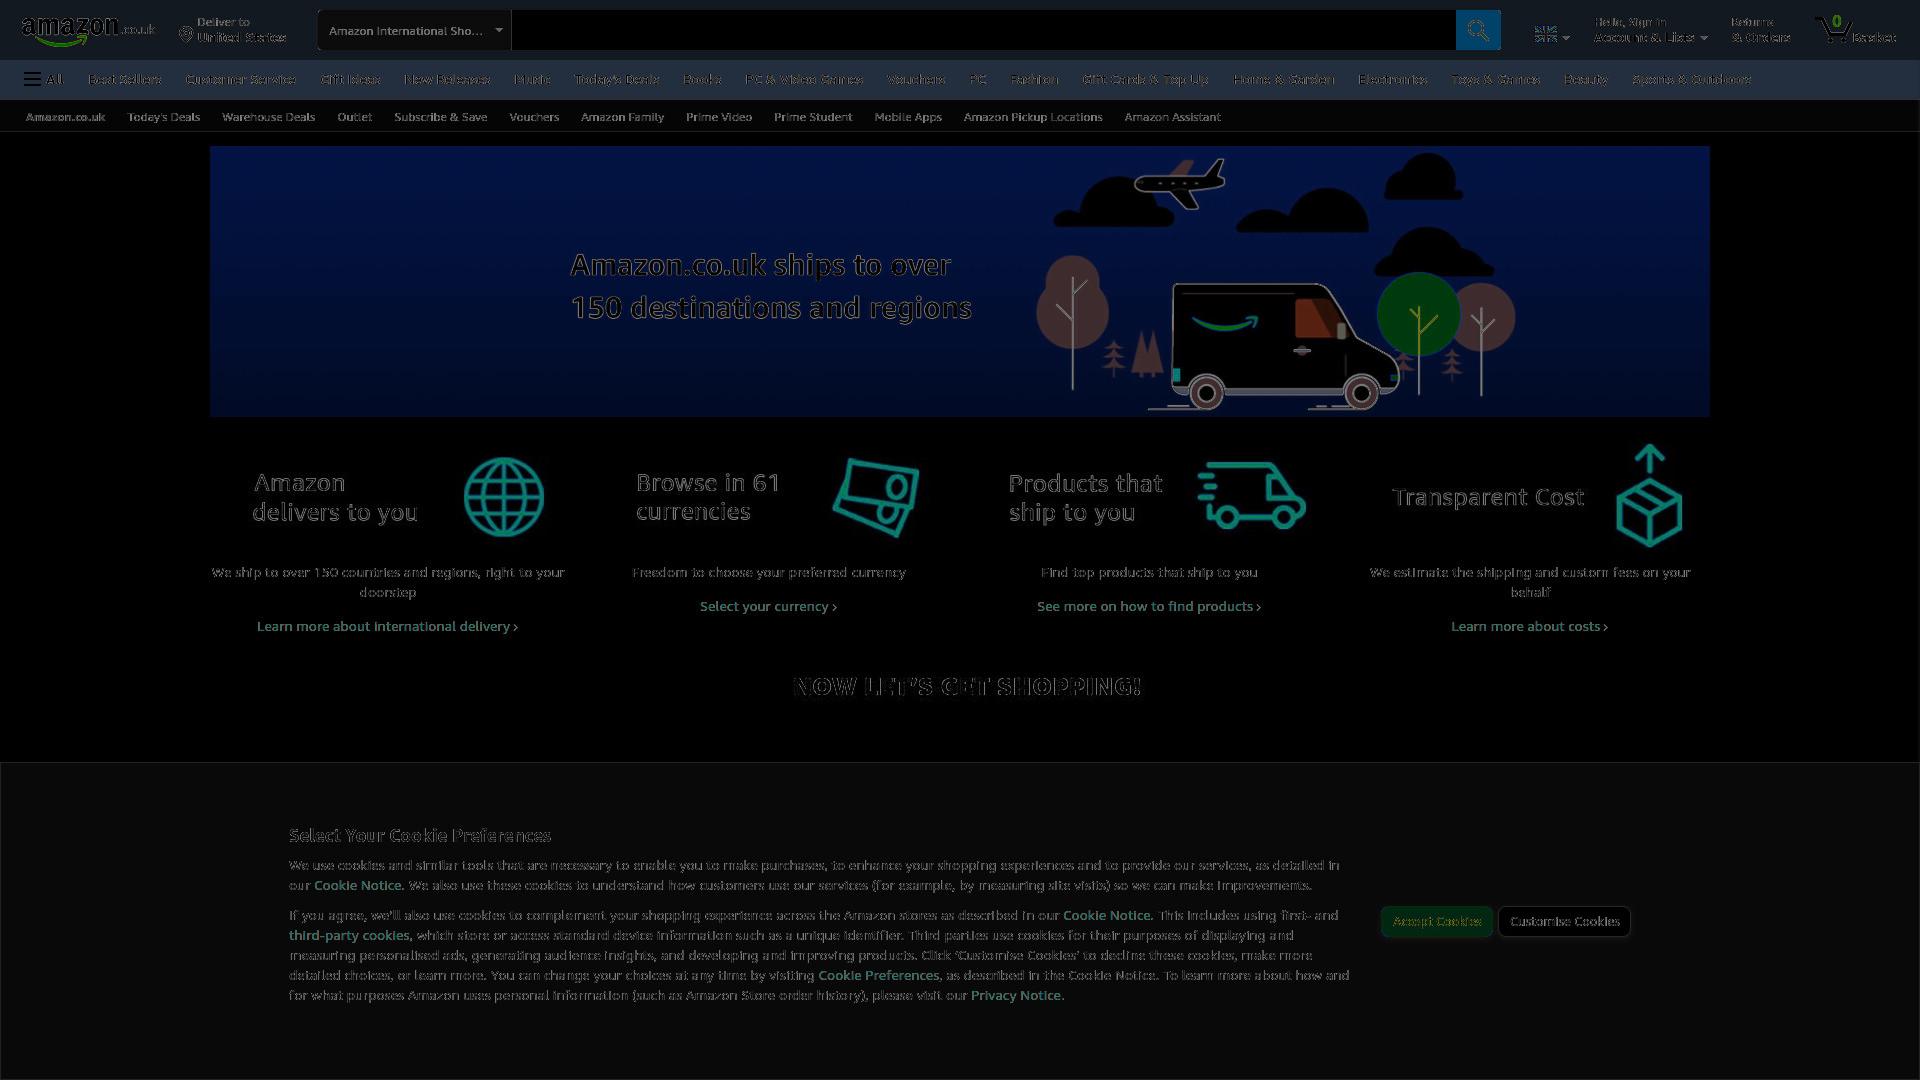
Task: Open the All hamburger menu
Action: 43,79
